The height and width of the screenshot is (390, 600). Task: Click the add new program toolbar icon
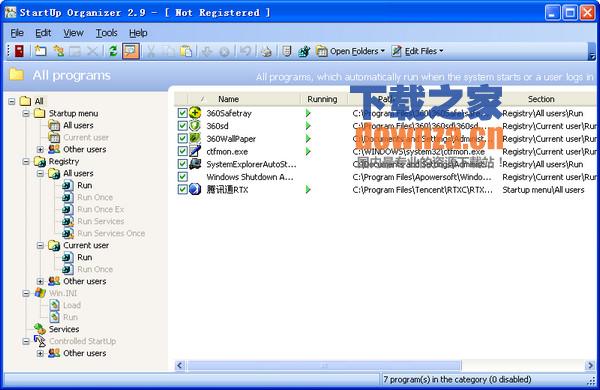tap(59, 51)
